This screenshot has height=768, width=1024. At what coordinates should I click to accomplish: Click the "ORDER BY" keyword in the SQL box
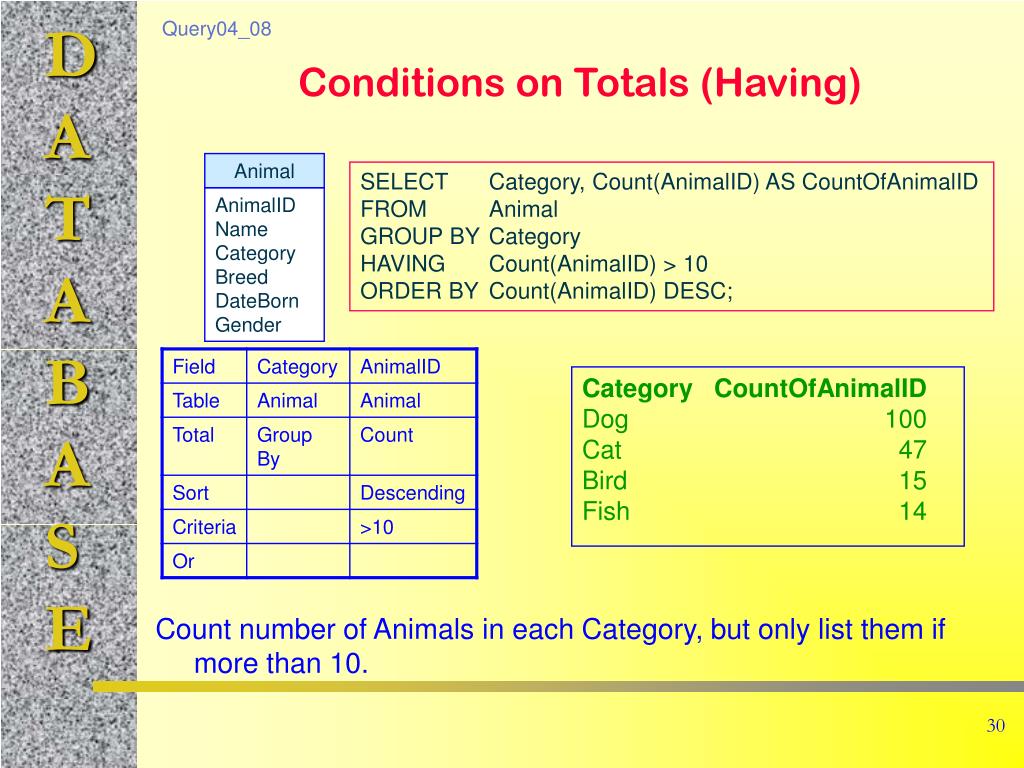(419, 291)
